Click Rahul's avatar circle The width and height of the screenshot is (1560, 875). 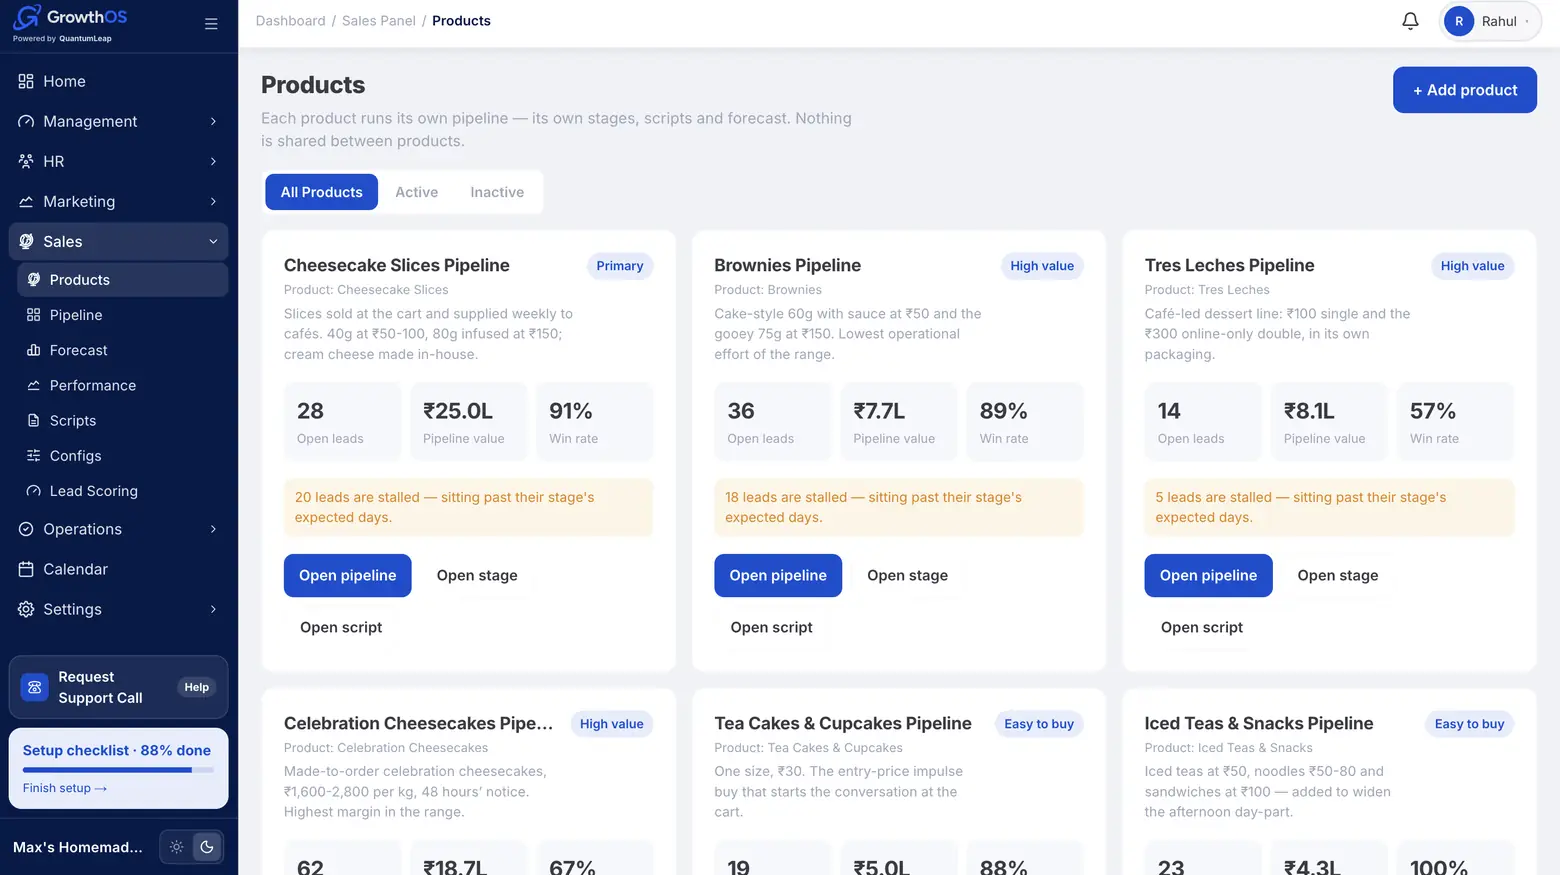tap(1459, 21)
